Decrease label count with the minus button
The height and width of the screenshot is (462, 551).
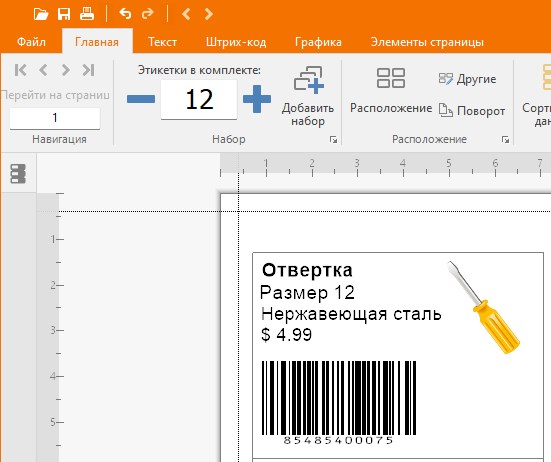[x=141, y=99]
